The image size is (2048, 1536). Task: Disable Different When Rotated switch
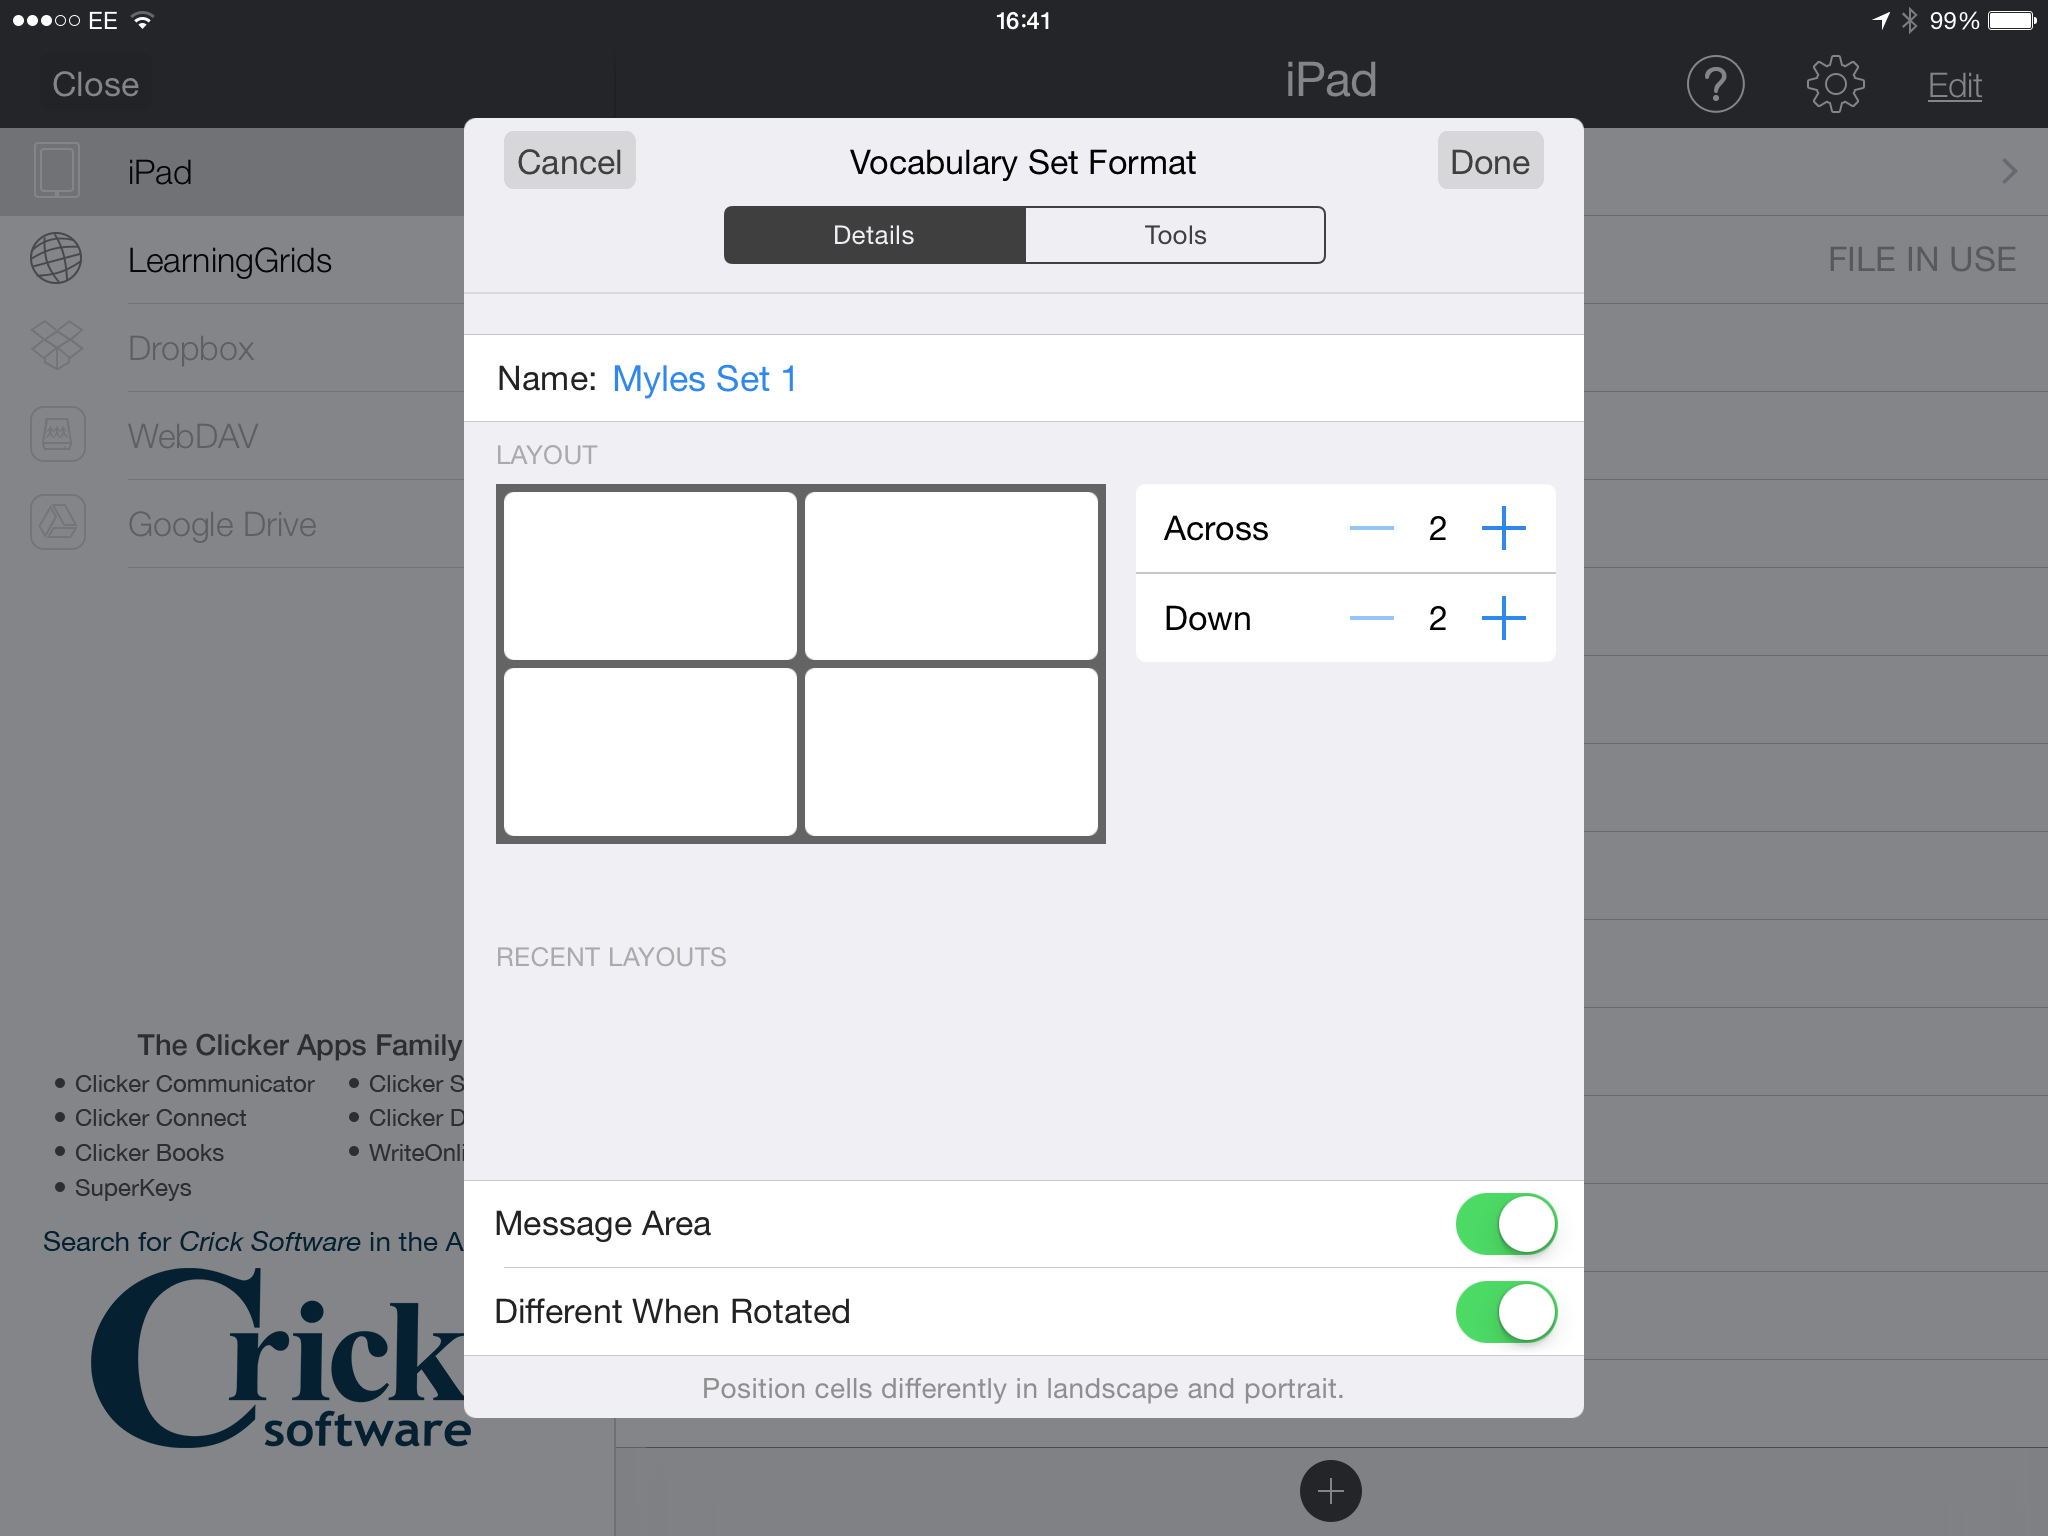coord(1506,1312)
